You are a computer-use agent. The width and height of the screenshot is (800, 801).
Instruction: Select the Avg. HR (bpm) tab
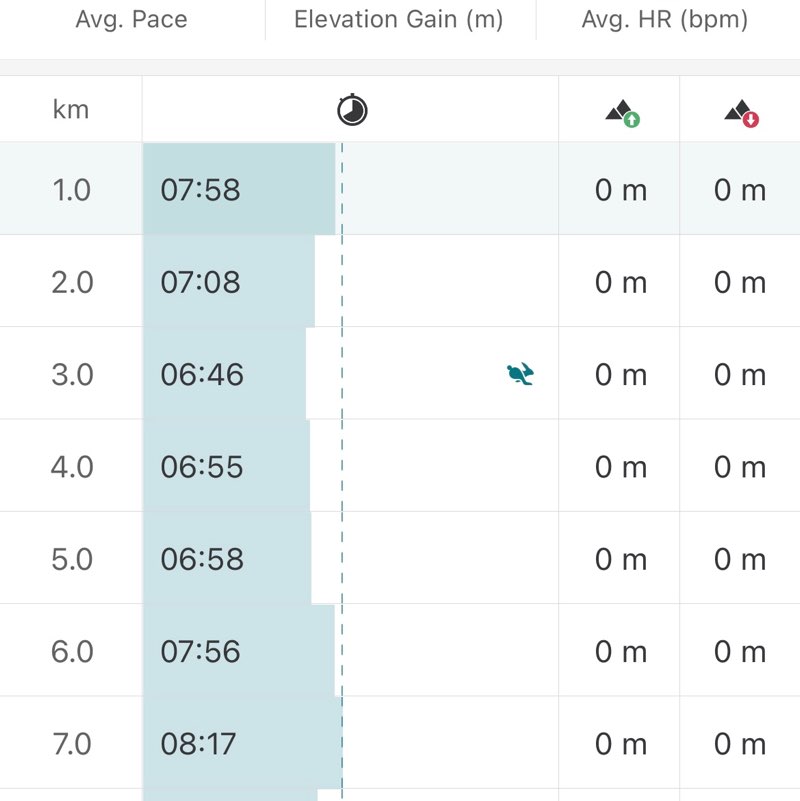point(664,20)
